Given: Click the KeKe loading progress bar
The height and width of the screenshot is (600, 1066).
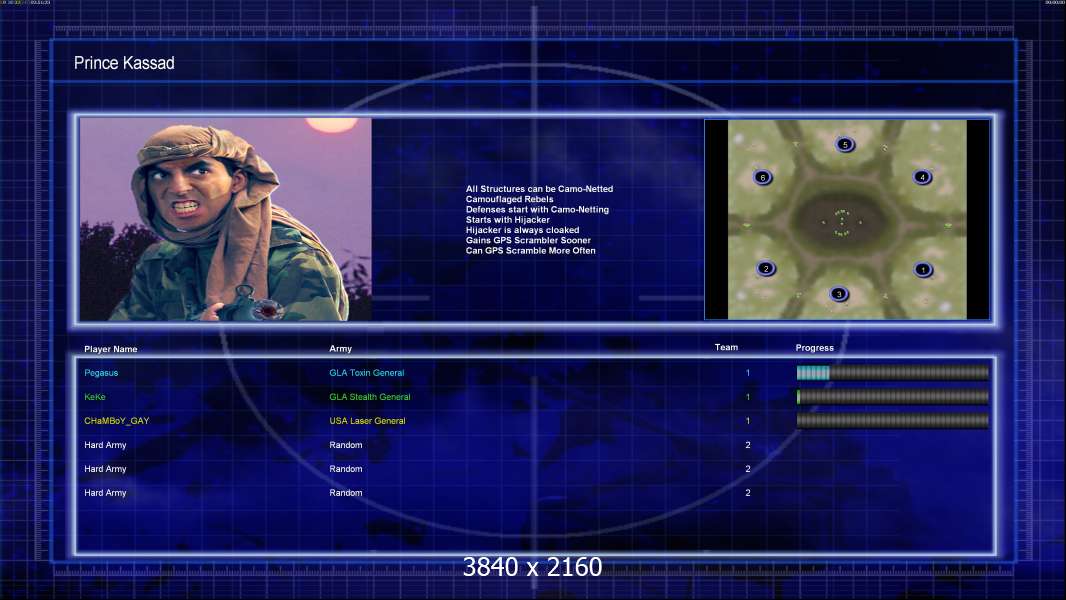Looking at the screenshot, I should tap(893, 397).
